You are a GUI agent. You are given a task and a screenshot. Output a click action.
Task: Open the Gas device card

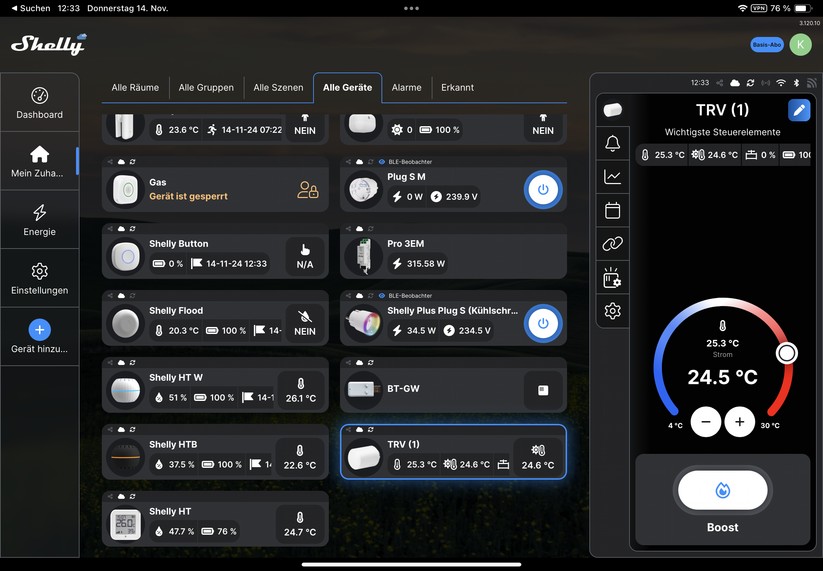pyautogui.click(x=215, y=184)
